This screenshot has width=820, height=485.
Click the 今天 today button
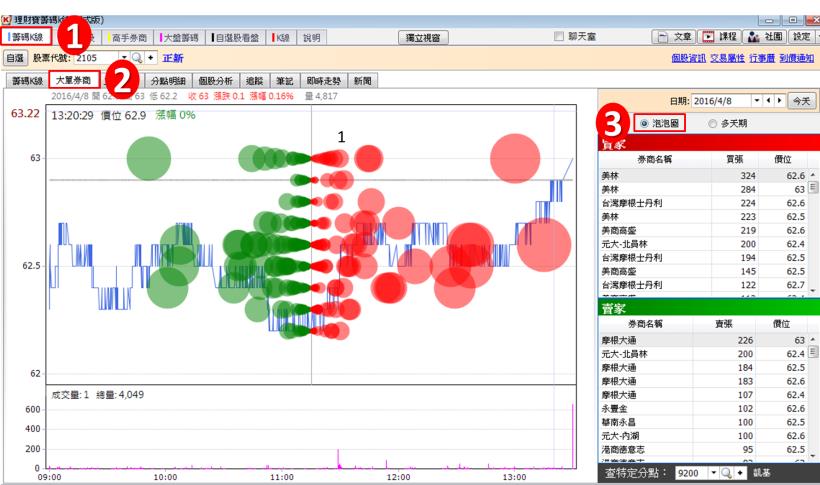tap(802, 101)
